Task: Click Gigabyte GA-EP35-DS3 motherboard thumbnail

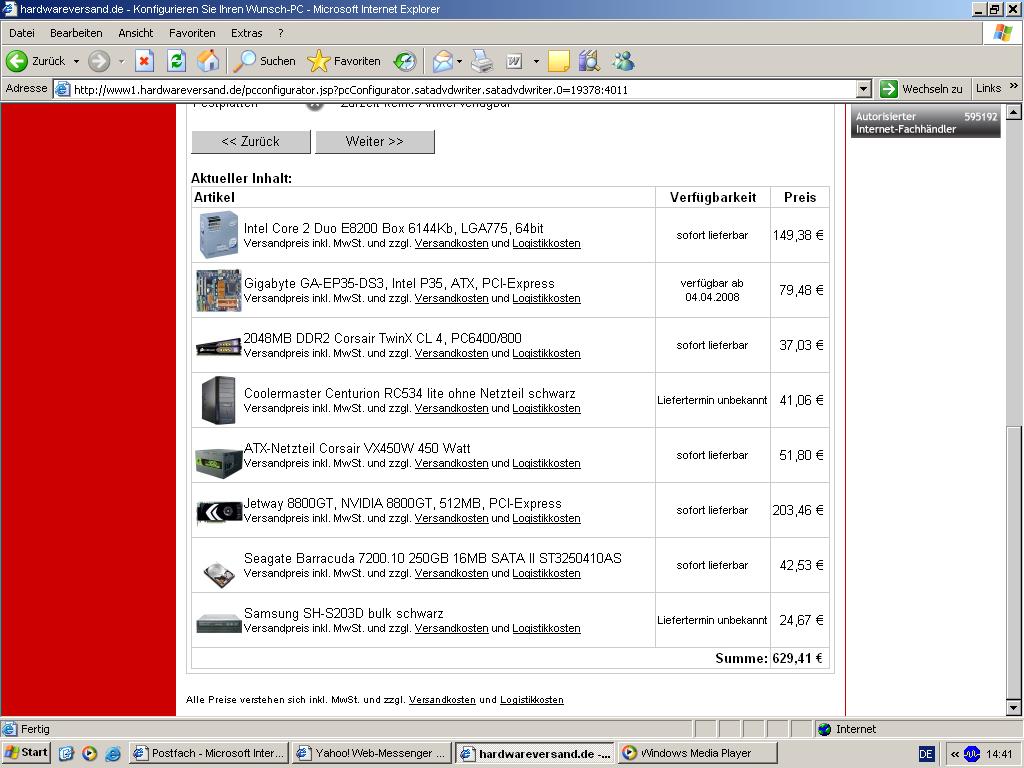Action: [219, 290]
